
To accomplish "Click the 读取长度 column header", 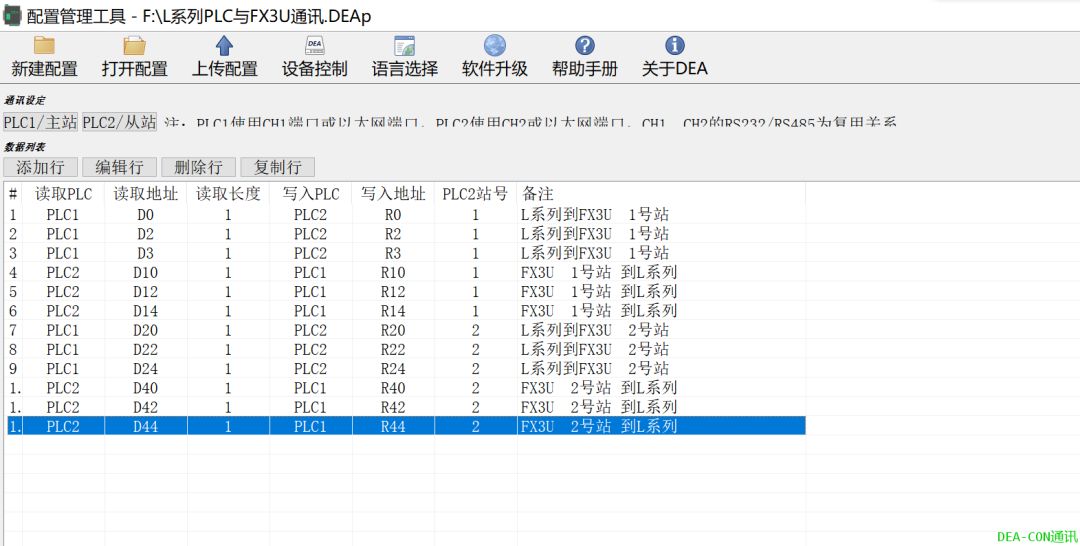I will pos(228,194).
